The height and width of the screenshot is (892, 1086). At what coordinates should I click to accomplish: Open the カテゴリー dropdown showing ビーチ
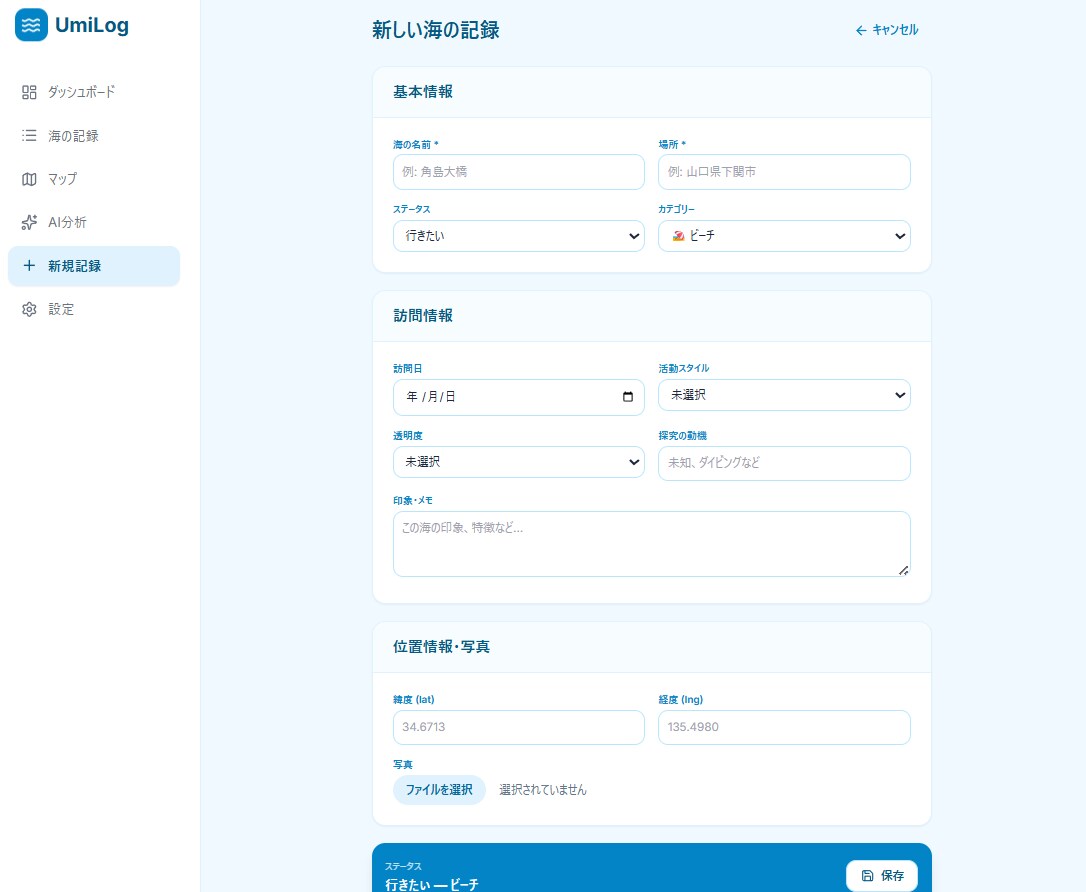tap(784, 236)
